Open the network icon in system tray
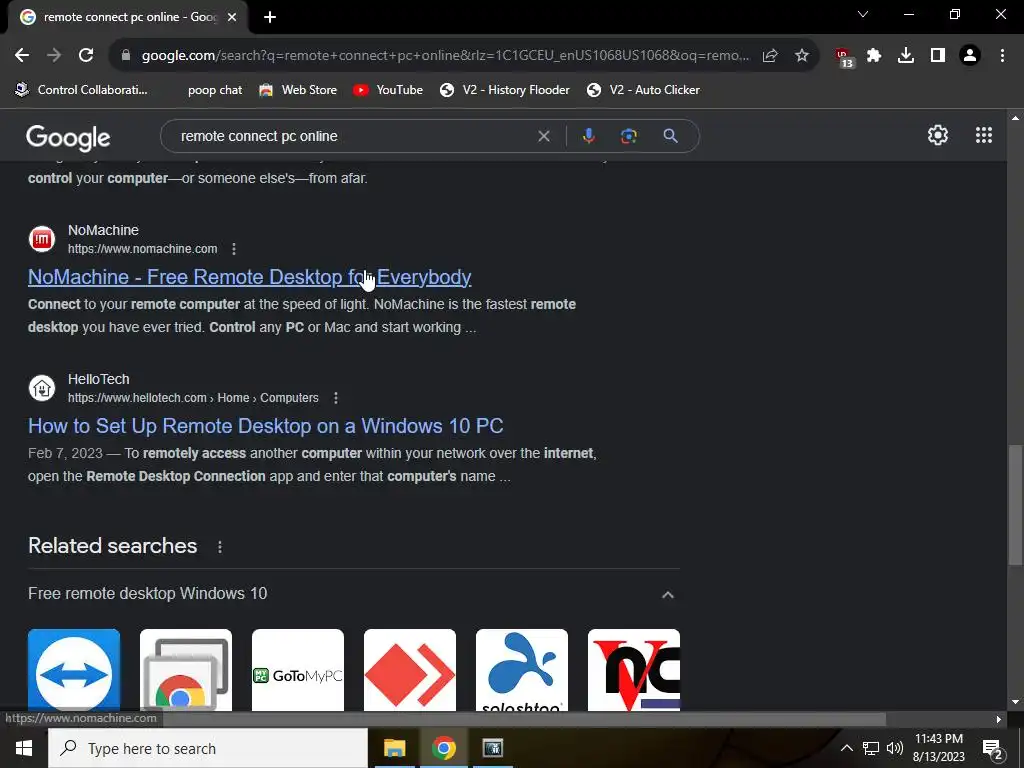The image size is (1024, 768). click(x=871, y=748)
